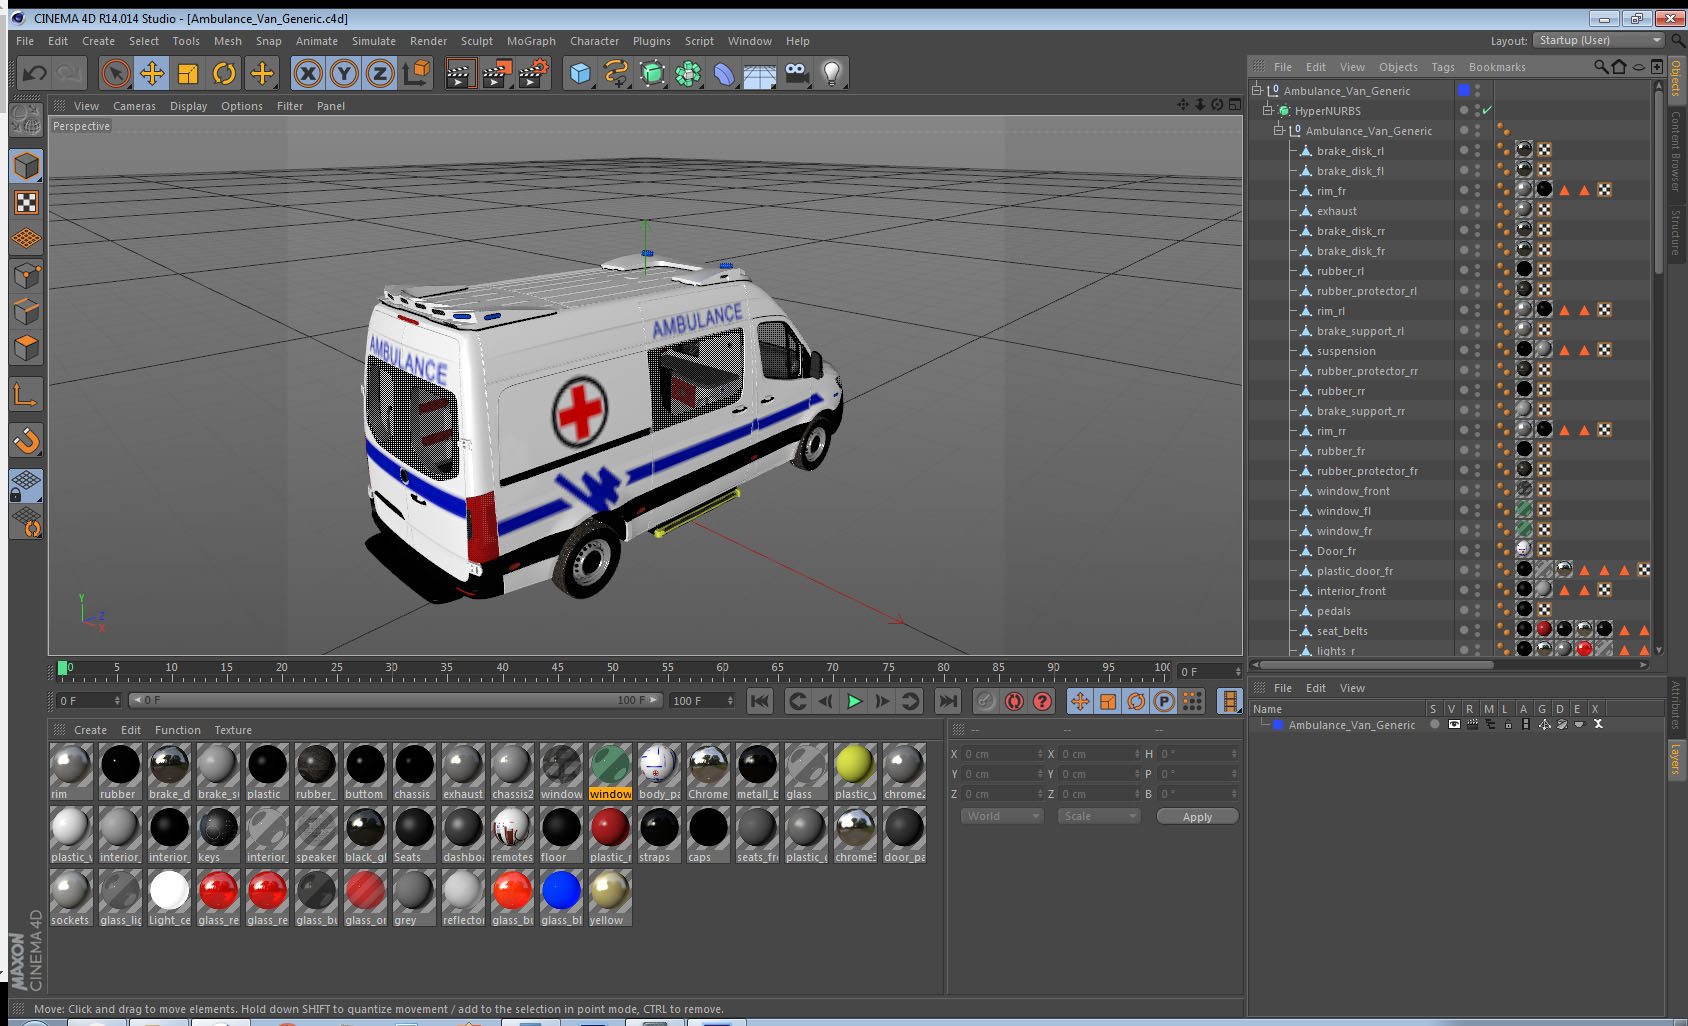Open Object manager Tags menu
This screenshot has width=1688, height=1026.
1442,67
